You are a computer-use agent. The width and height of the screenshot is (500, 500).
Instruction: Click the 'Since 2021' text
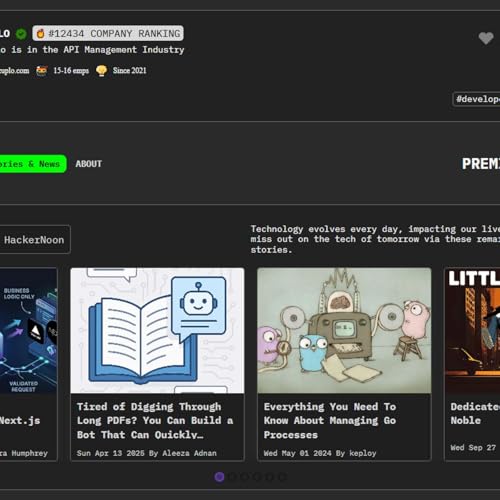click(129, 71)
